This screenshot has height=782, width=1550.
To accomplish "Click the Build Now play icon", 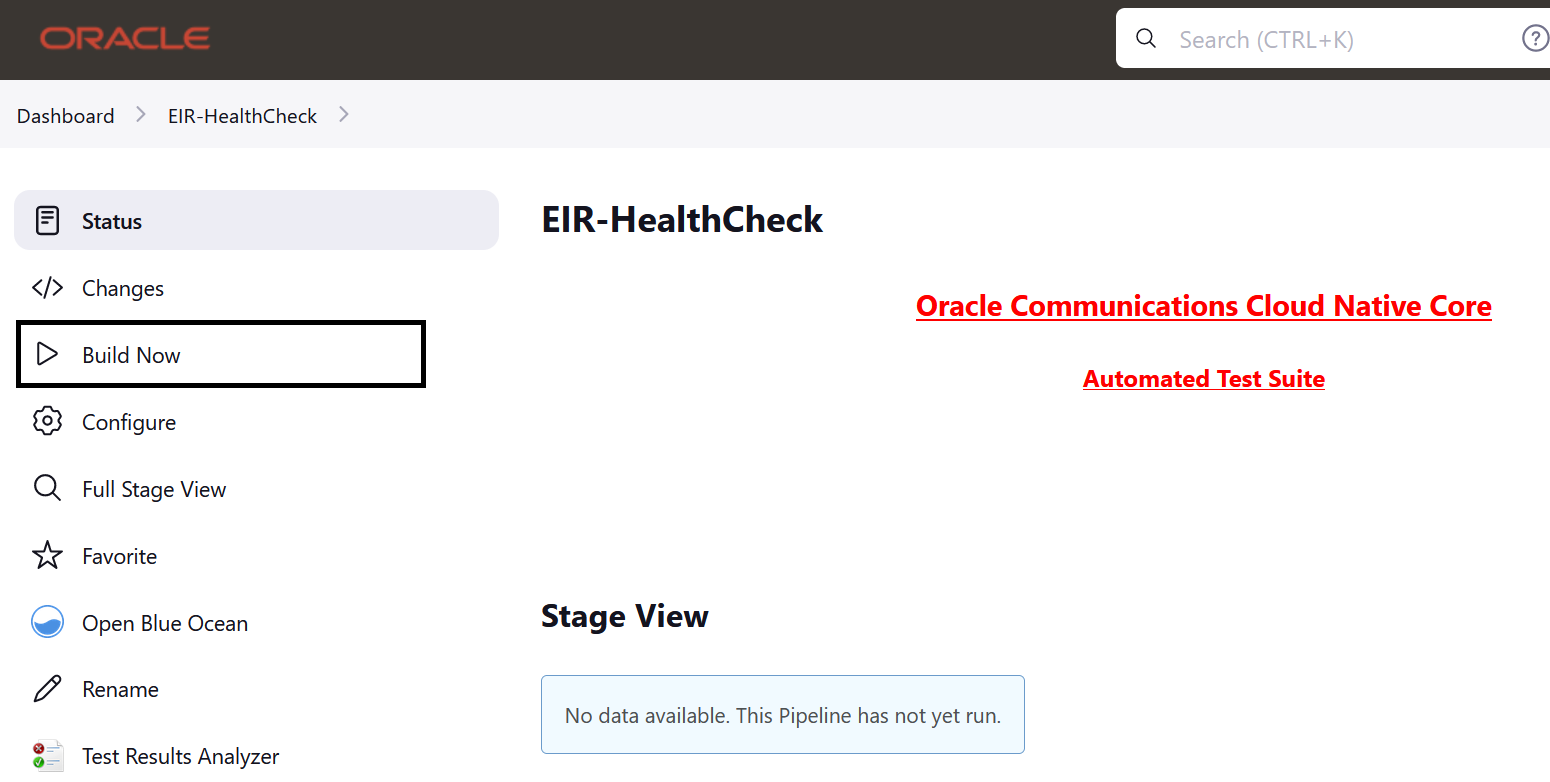I will pos(47,354).
